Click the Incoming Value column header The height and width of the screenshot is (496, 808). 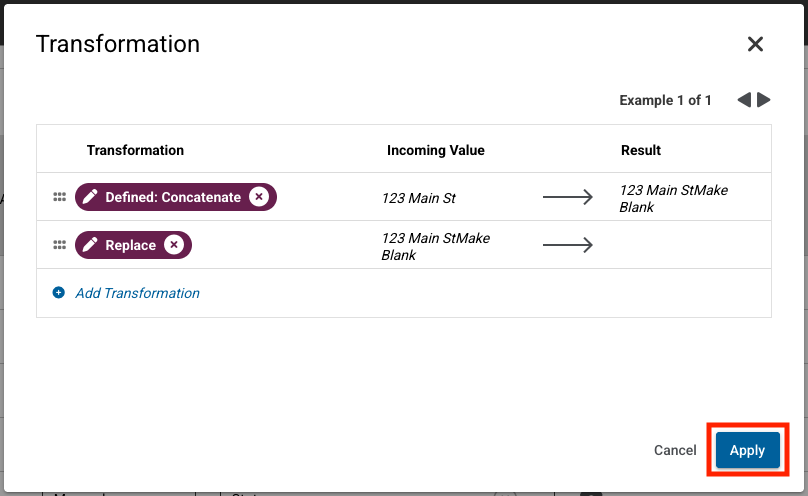(435, 150)
